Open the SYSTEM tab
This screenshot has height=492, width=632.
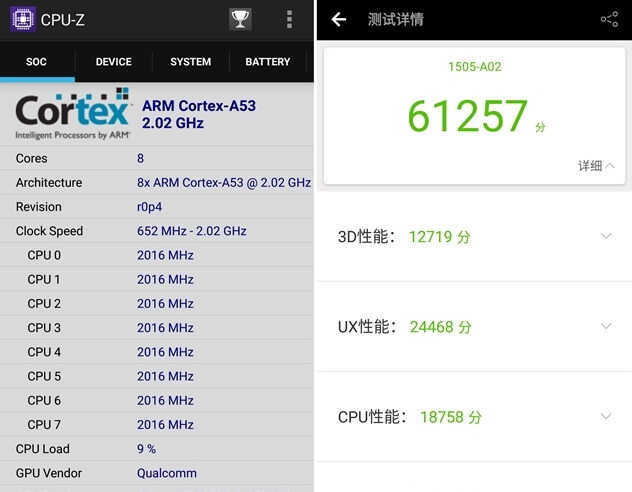pos(190,62)
